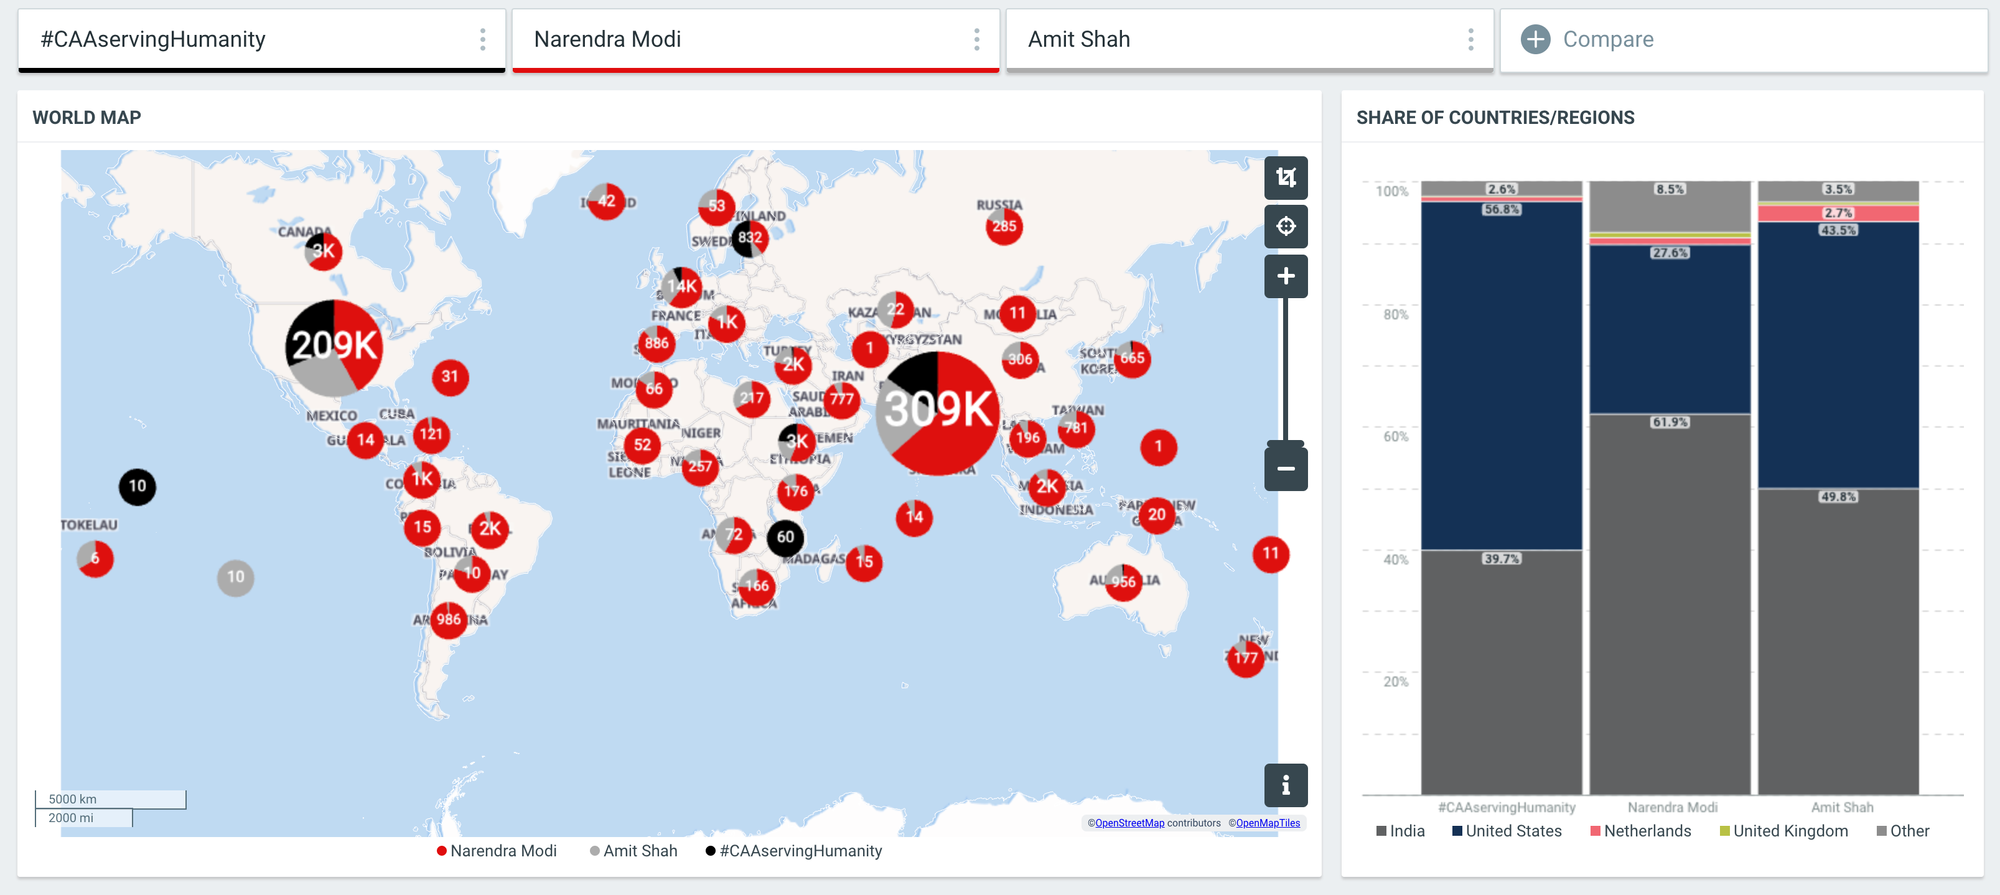Image resolution: width=2000 pixels, height=895 pixels.
Task: Click the 2.7% Netherlands segment for Amit Shah
Action: click(x=1838, y=213)
